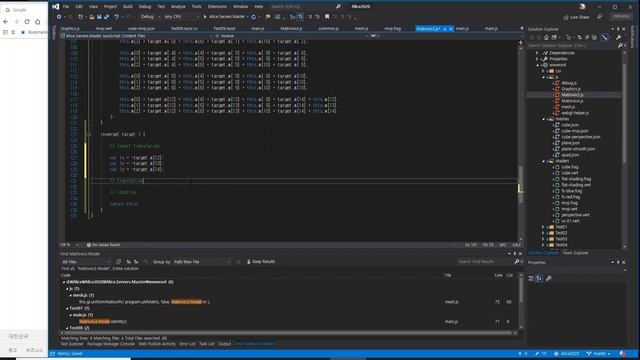Click the No issues found indicator

103,245
